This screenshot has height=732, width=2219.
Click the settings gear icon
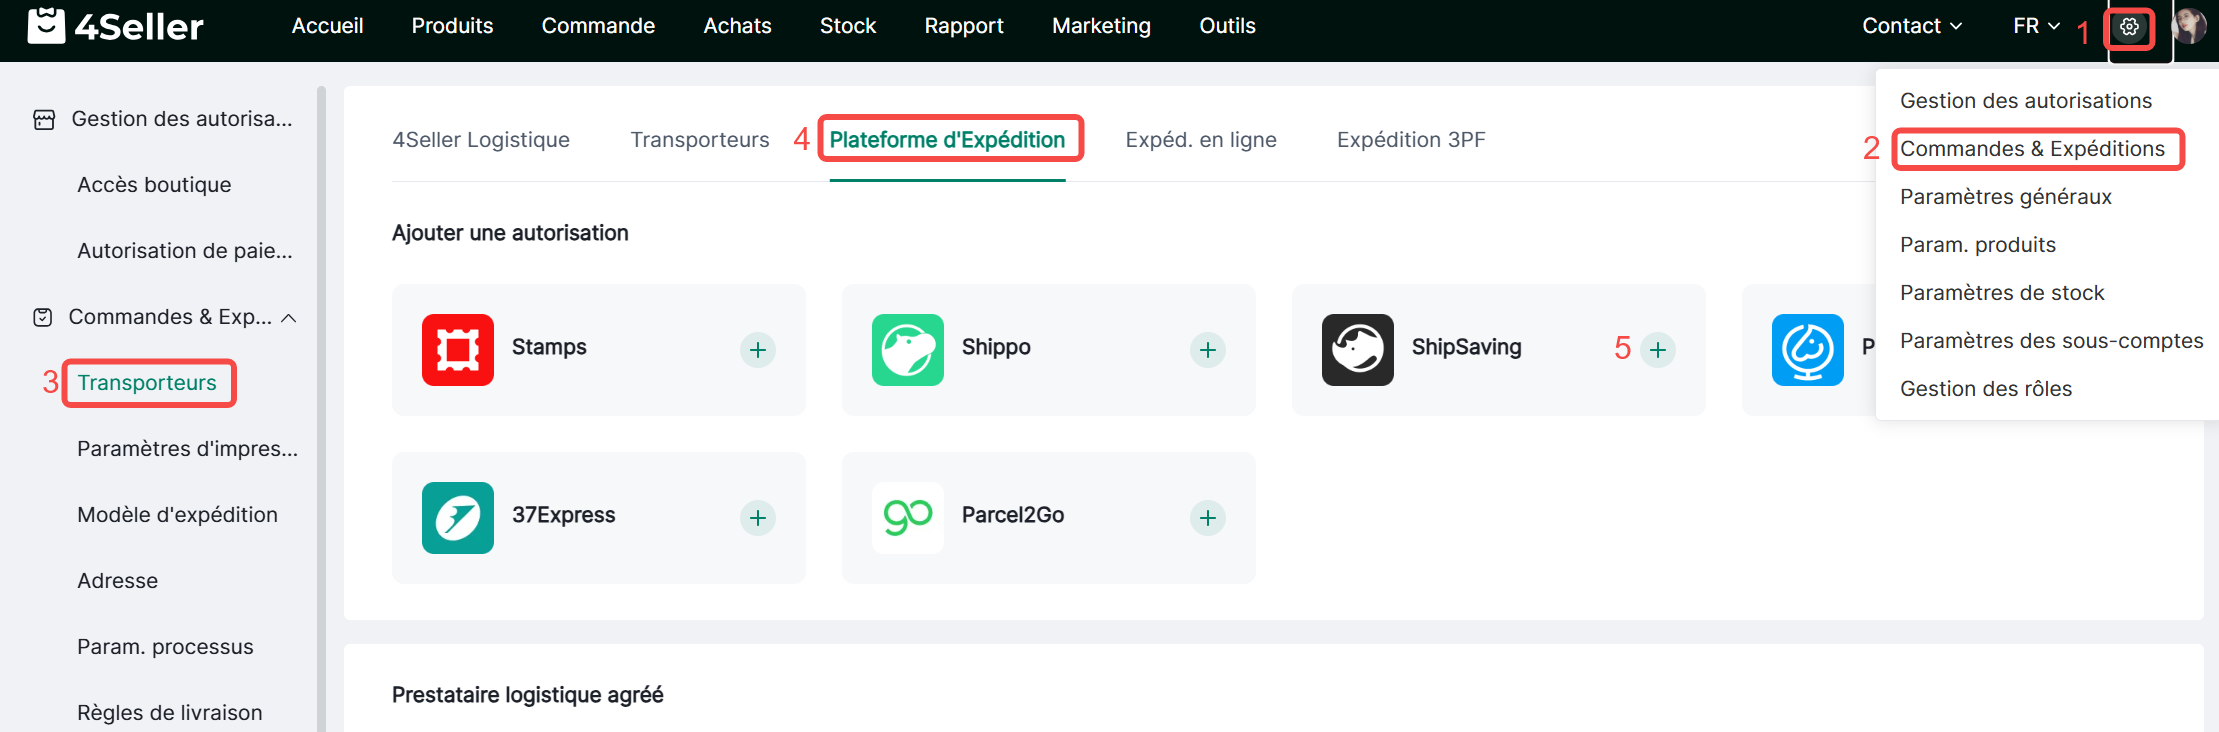pos(2129,27)
